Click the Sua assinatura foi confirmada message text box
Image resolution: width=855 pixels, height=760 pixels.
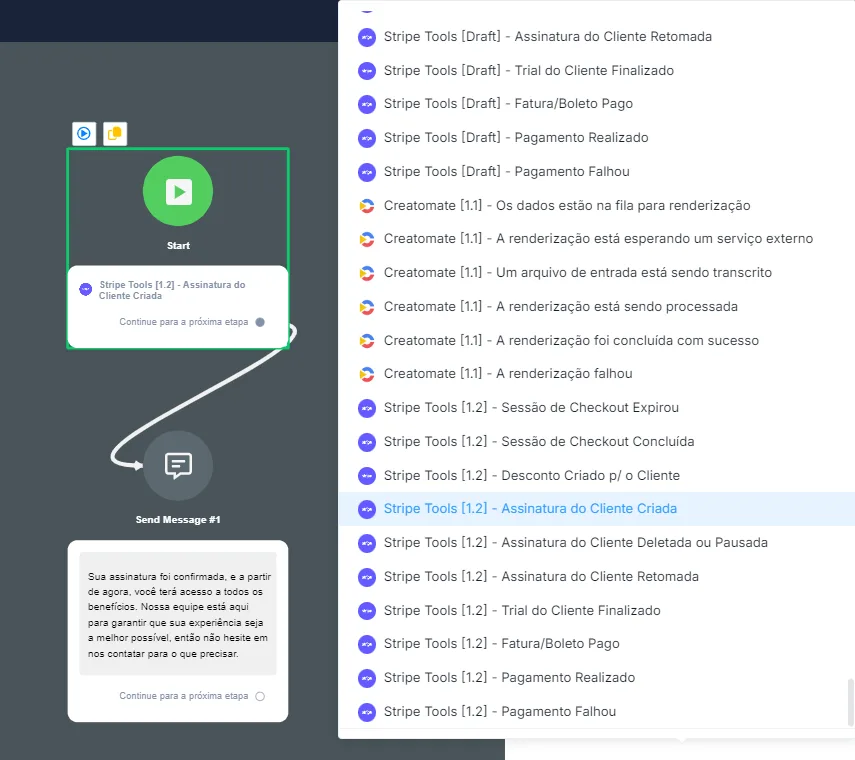click(x=178, y=614)
